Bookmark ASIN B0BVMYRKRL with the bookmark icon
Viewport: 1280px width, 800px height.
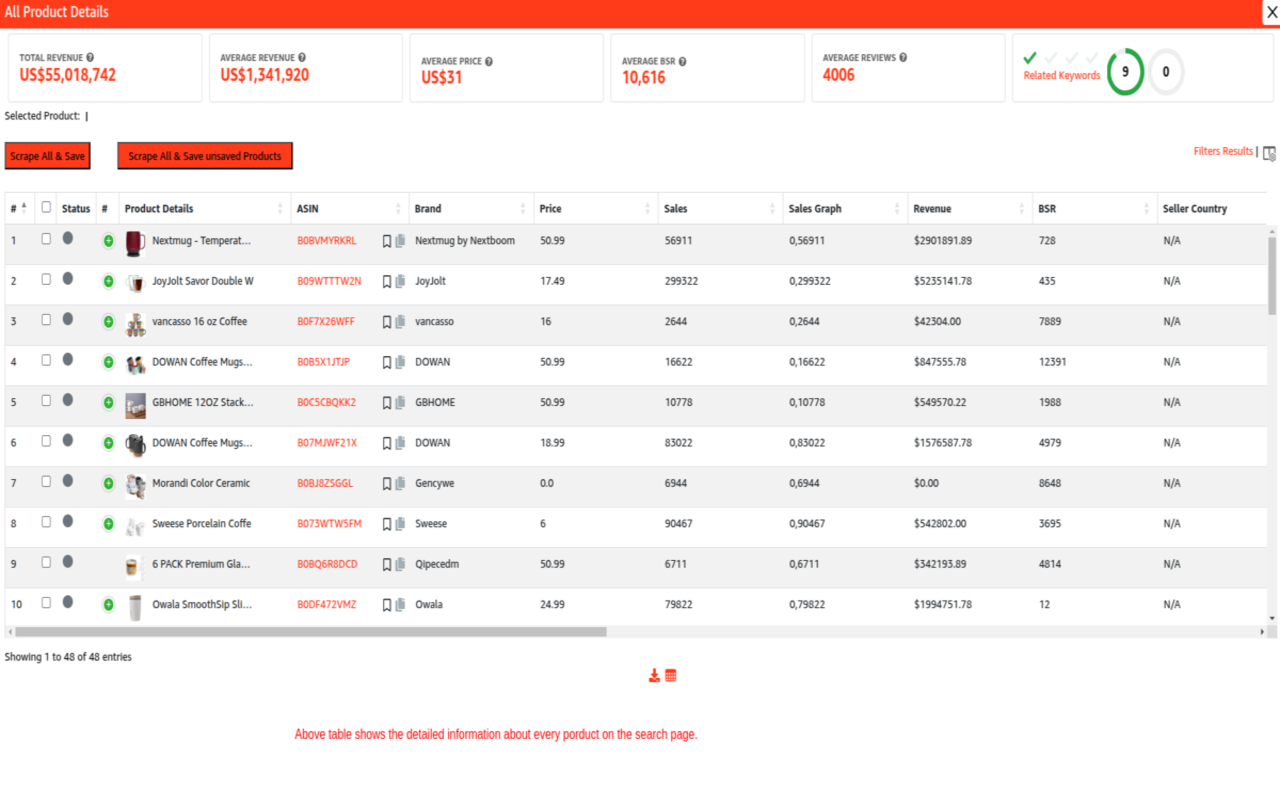point(387,241)
